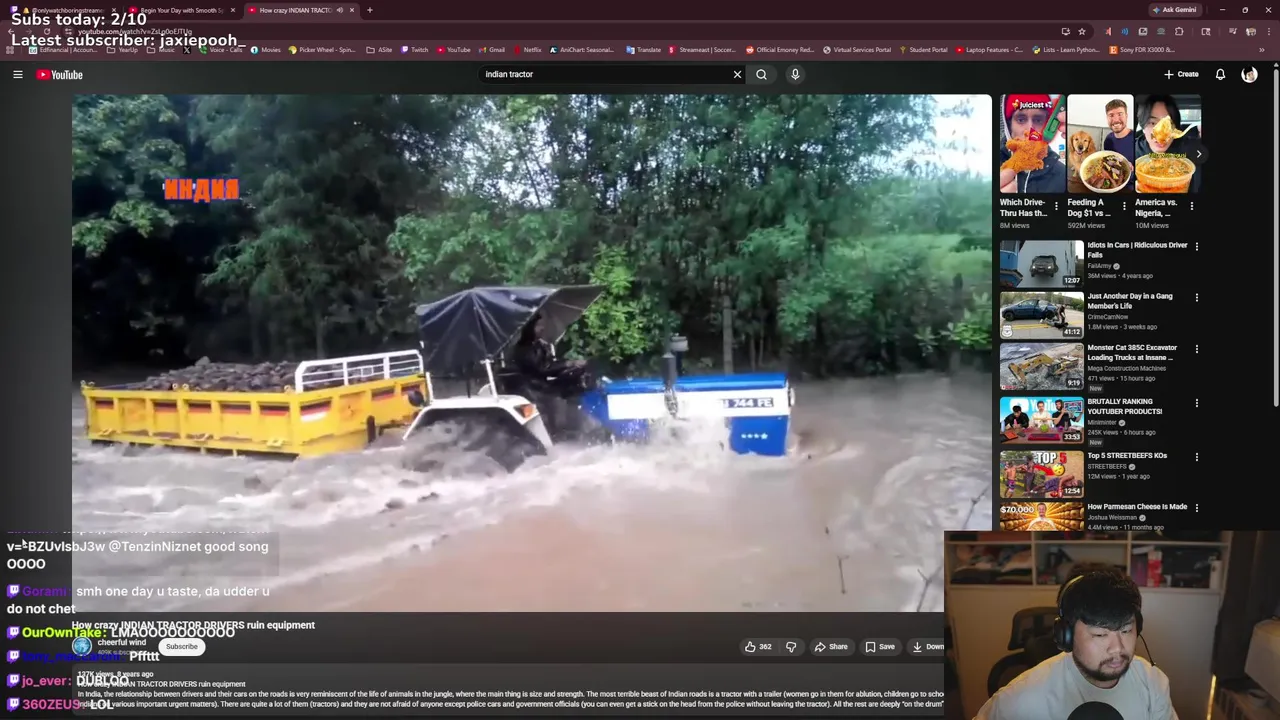Open options for 'Just Another Day' video
This screenshot has width=1280, height=720.
(1196, 297)
